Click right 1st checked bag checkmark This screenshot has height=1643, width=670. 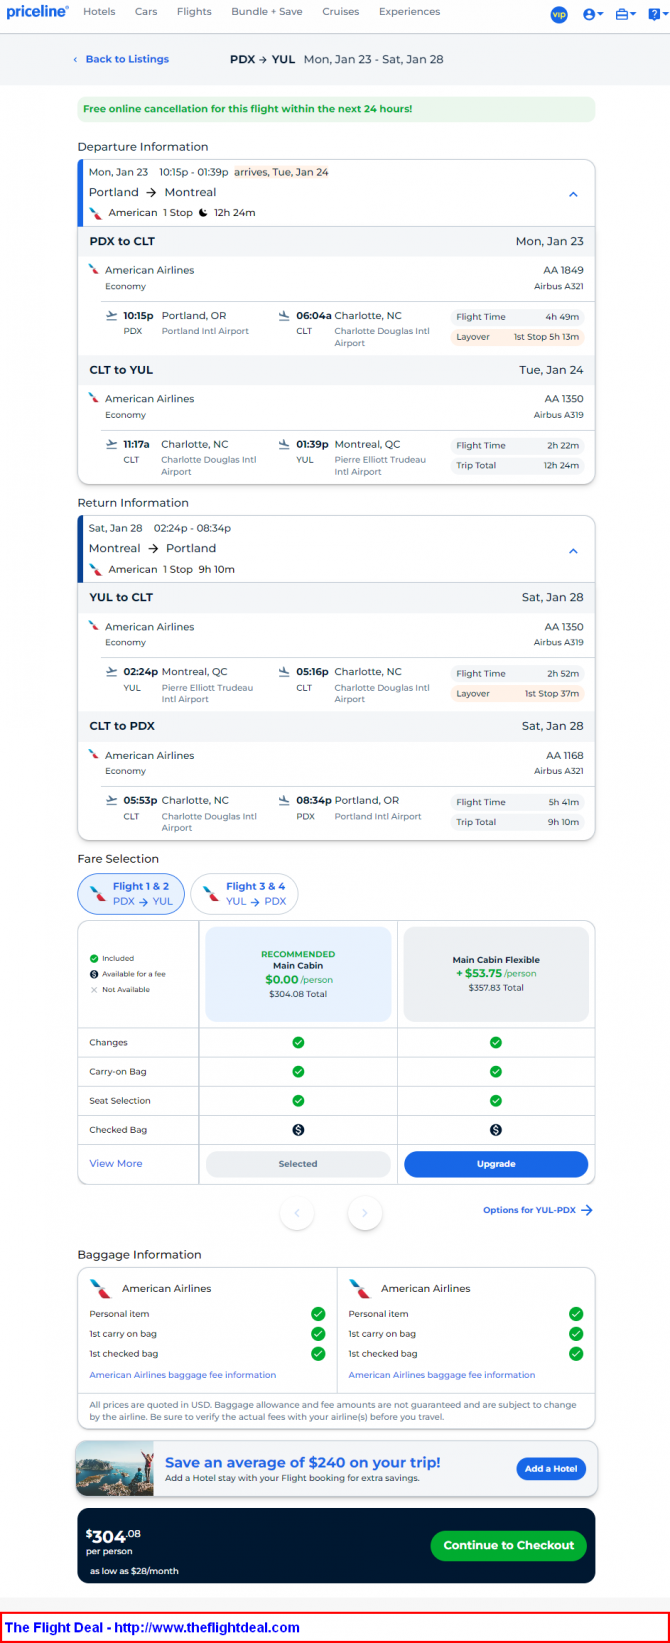[x=576, y=1354]
